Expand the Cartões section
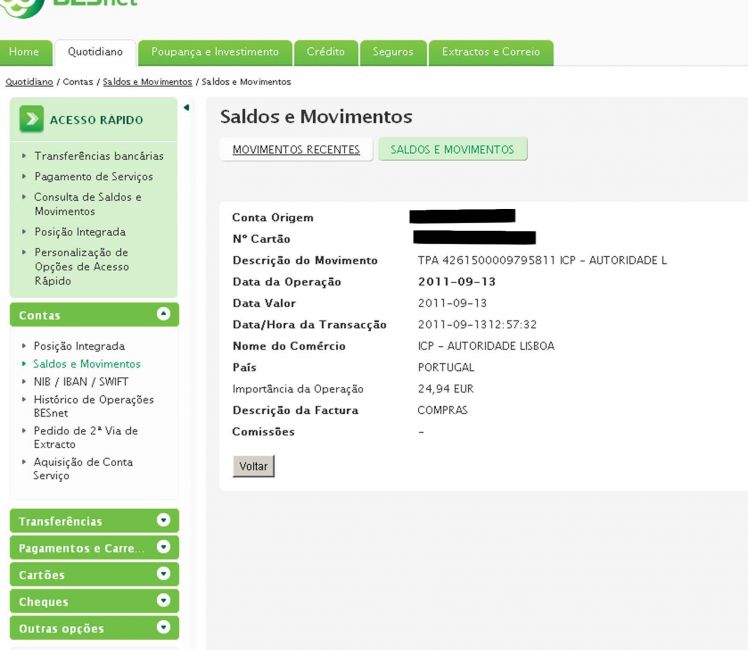 pos(163,573)
